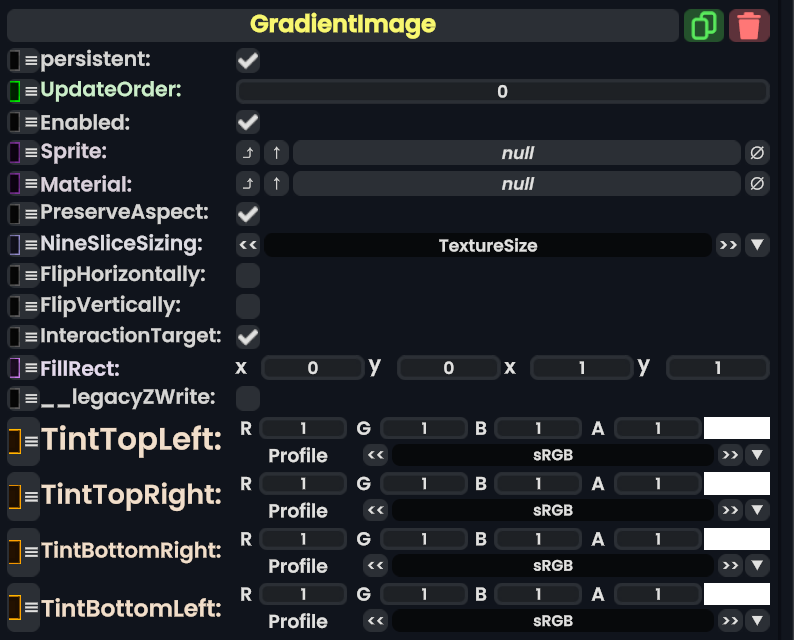
Task: Toggle the InteractionTarget checkbox
Action: [x=247, y=336]
